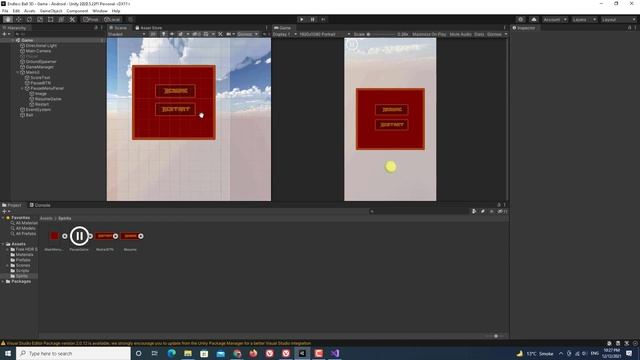
Task: Select the Move tool in toolbar
Action: click(x=18, y=20)
